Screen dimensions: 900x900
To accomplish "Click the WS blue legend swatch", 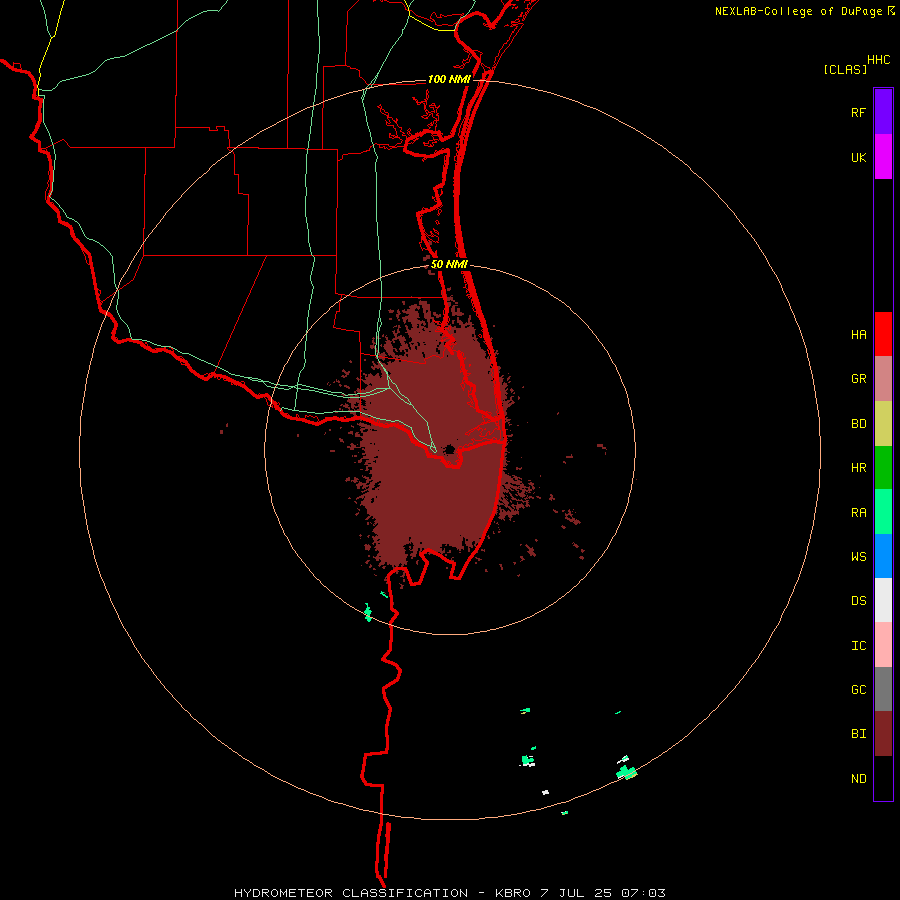I will pos(883,556).
